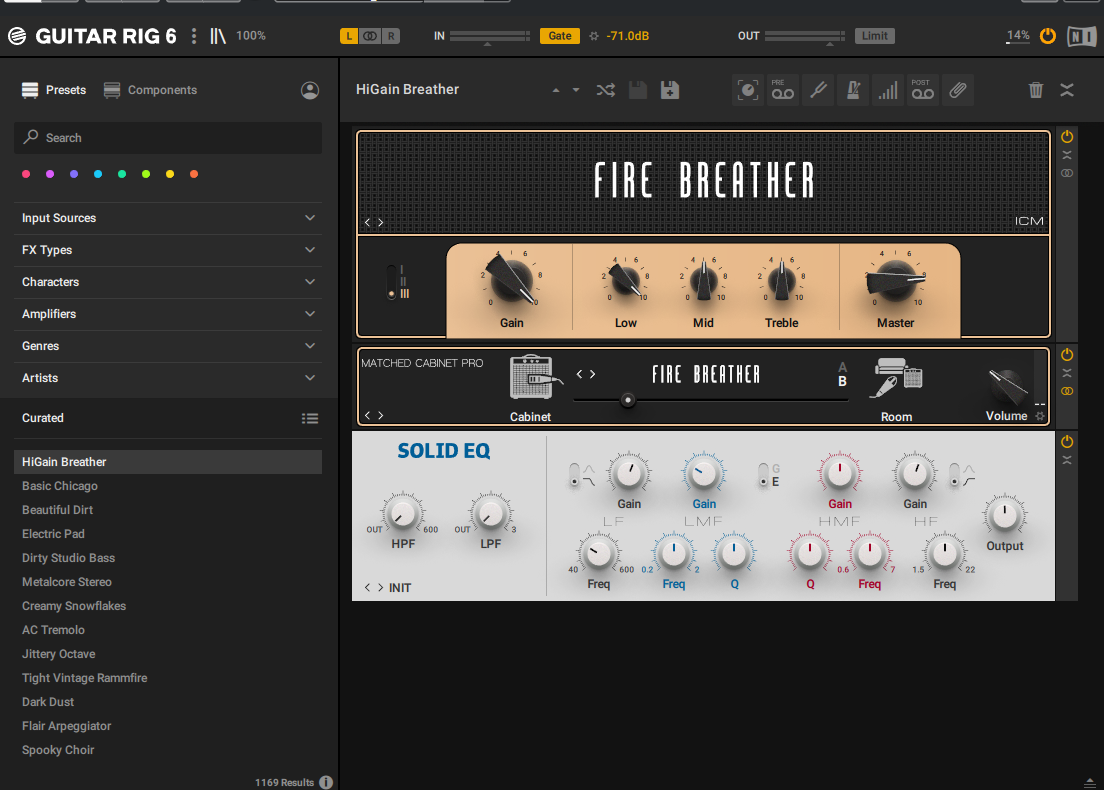The image size is (1104, 790).
Task: Enable left input channel L
Action: click(x=349, y=36)
